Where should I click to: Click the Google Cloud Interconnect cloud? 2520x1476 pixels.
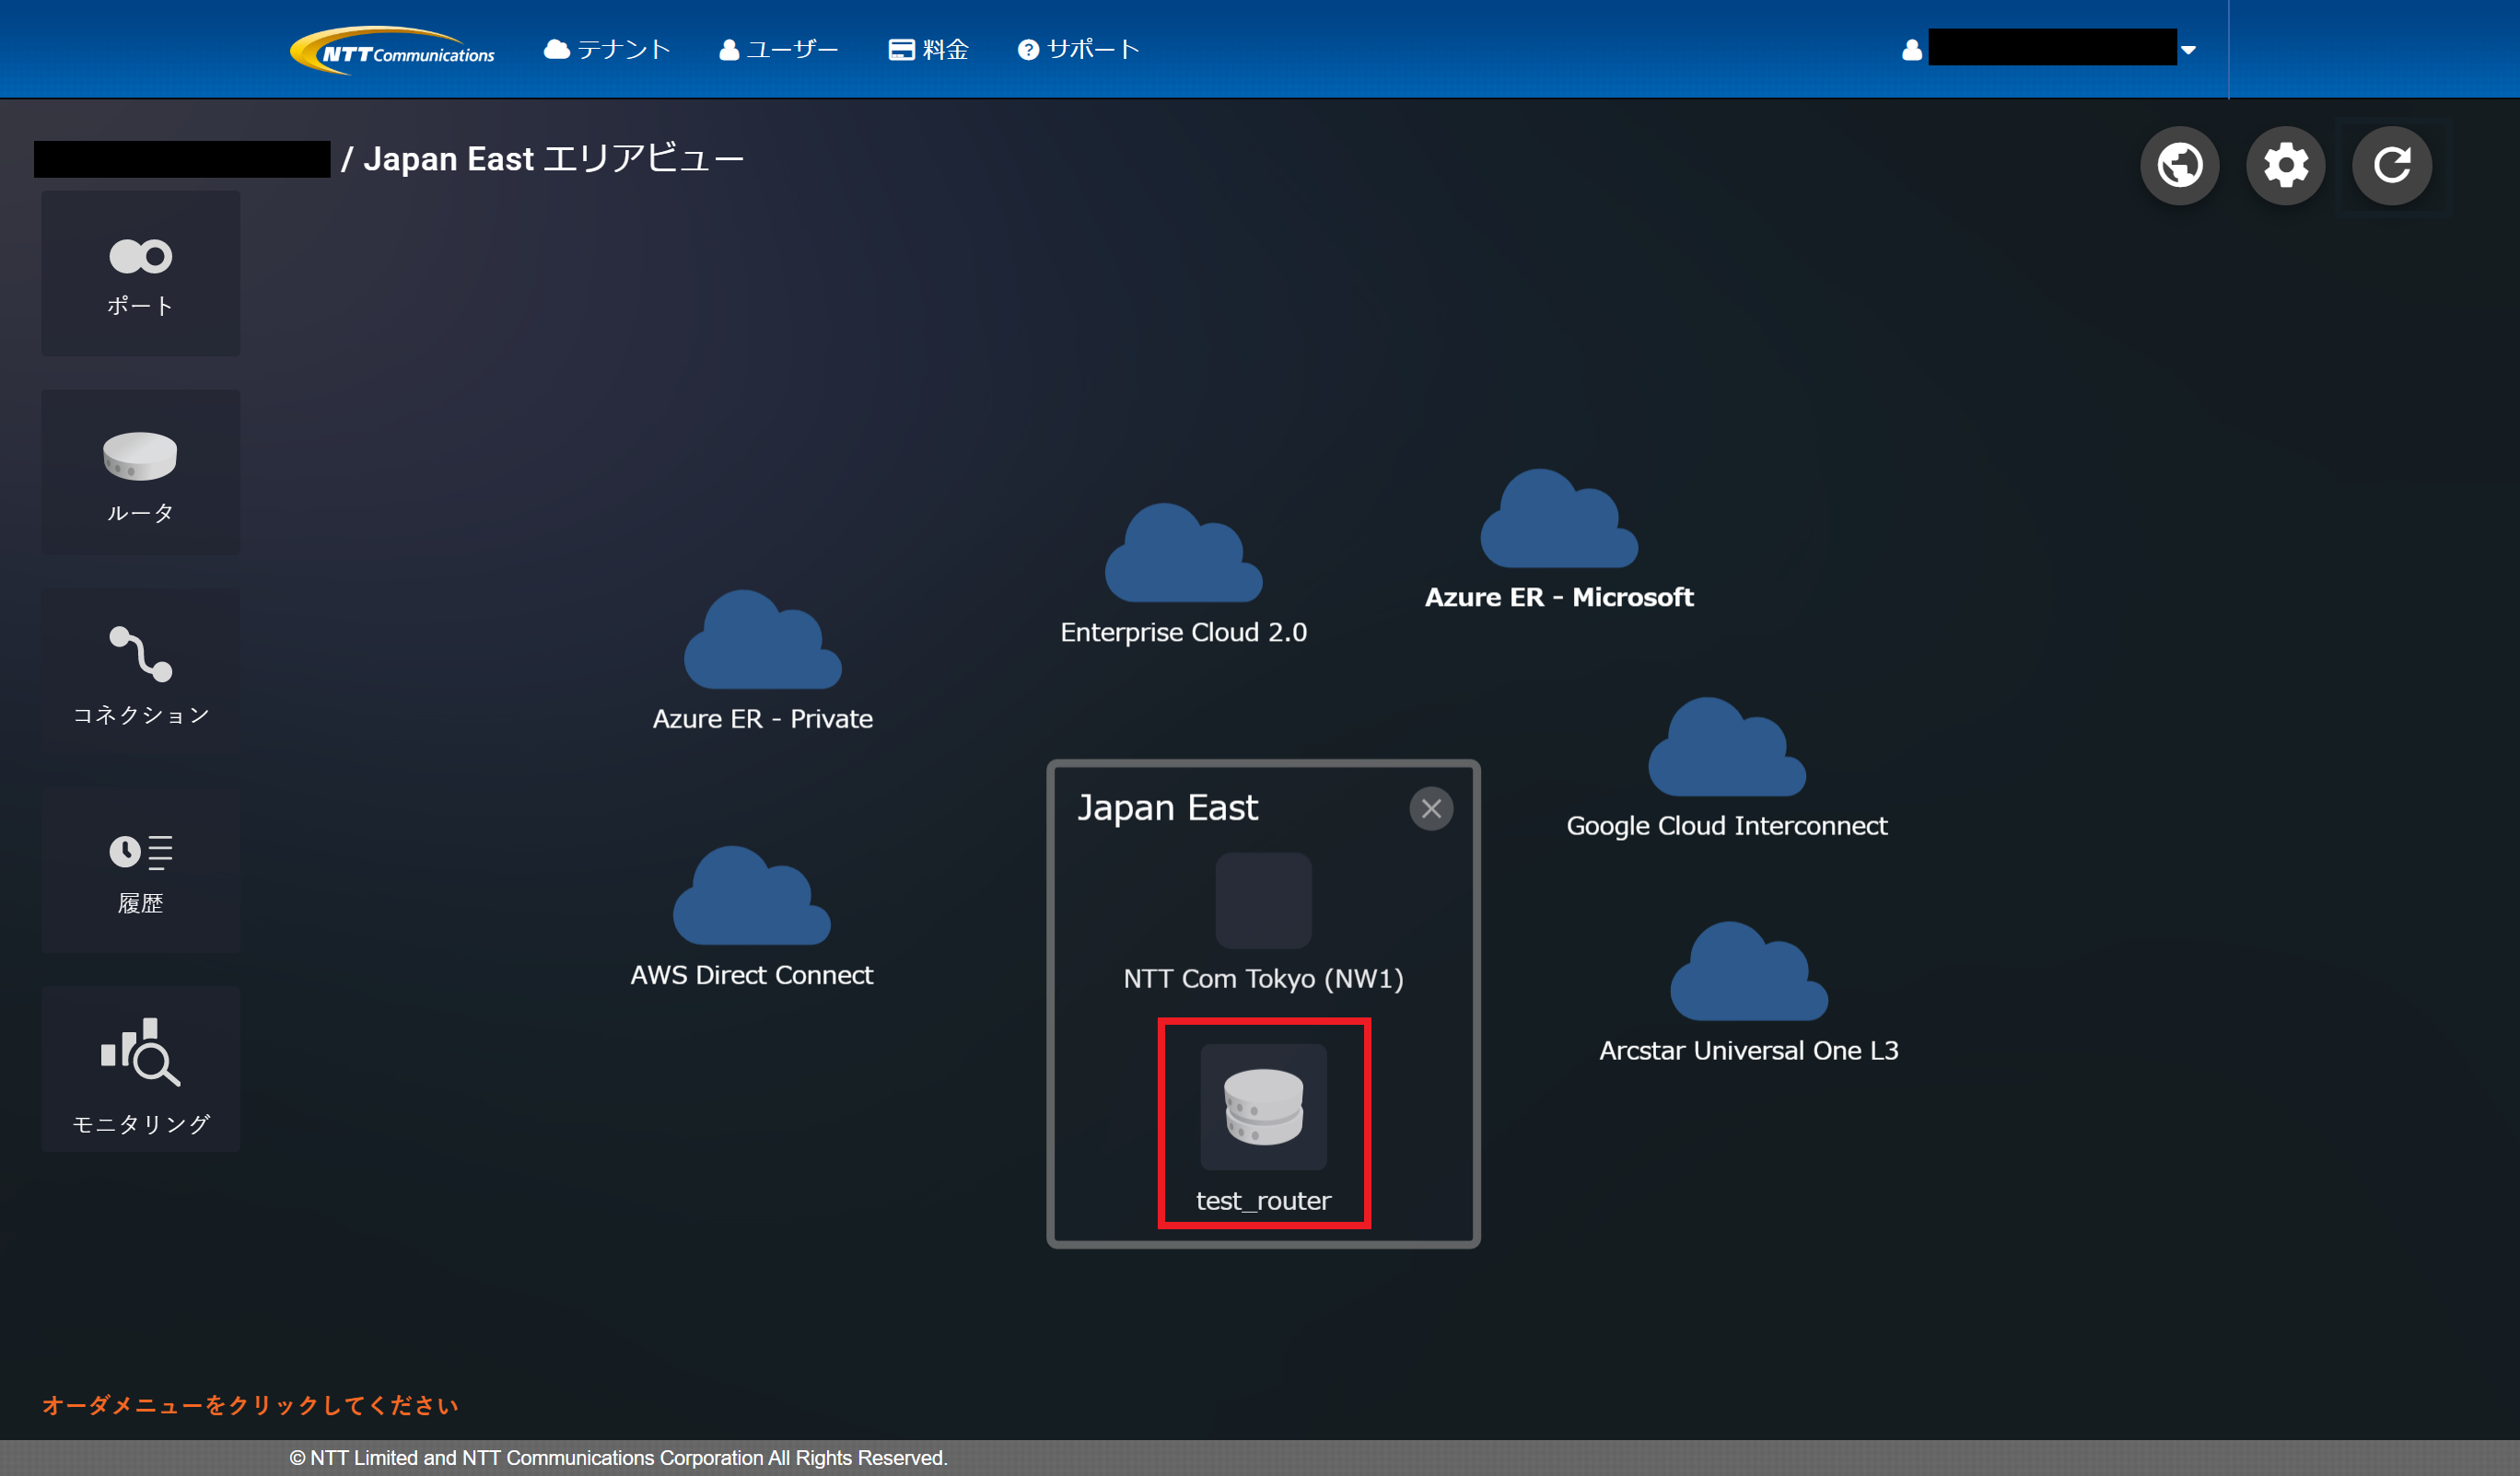(1726, 749)
